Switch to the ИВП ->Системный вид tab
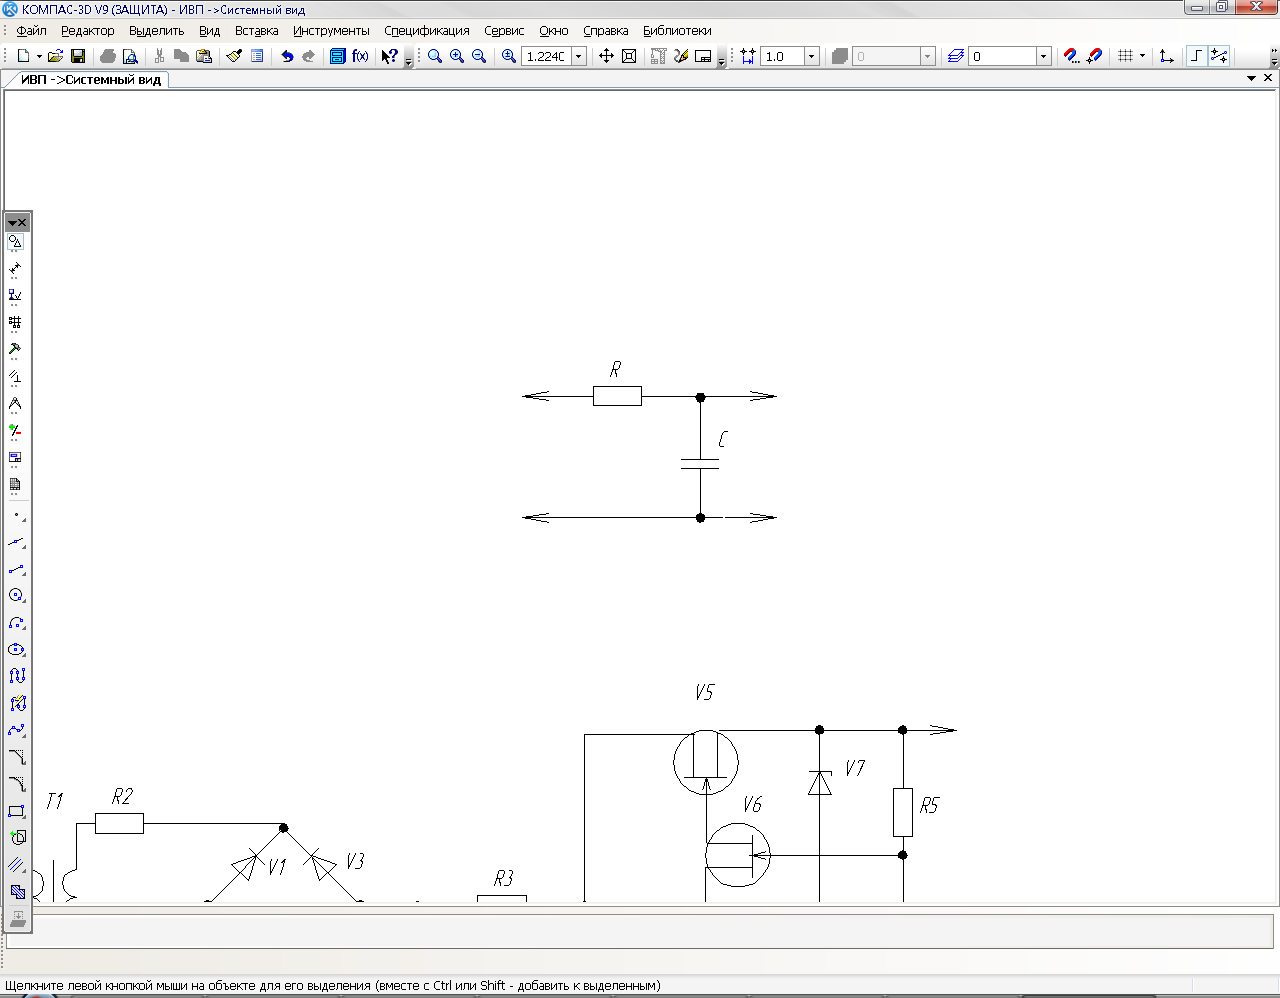The width and height of the screenshot is (1280, 998). [90, 79]
